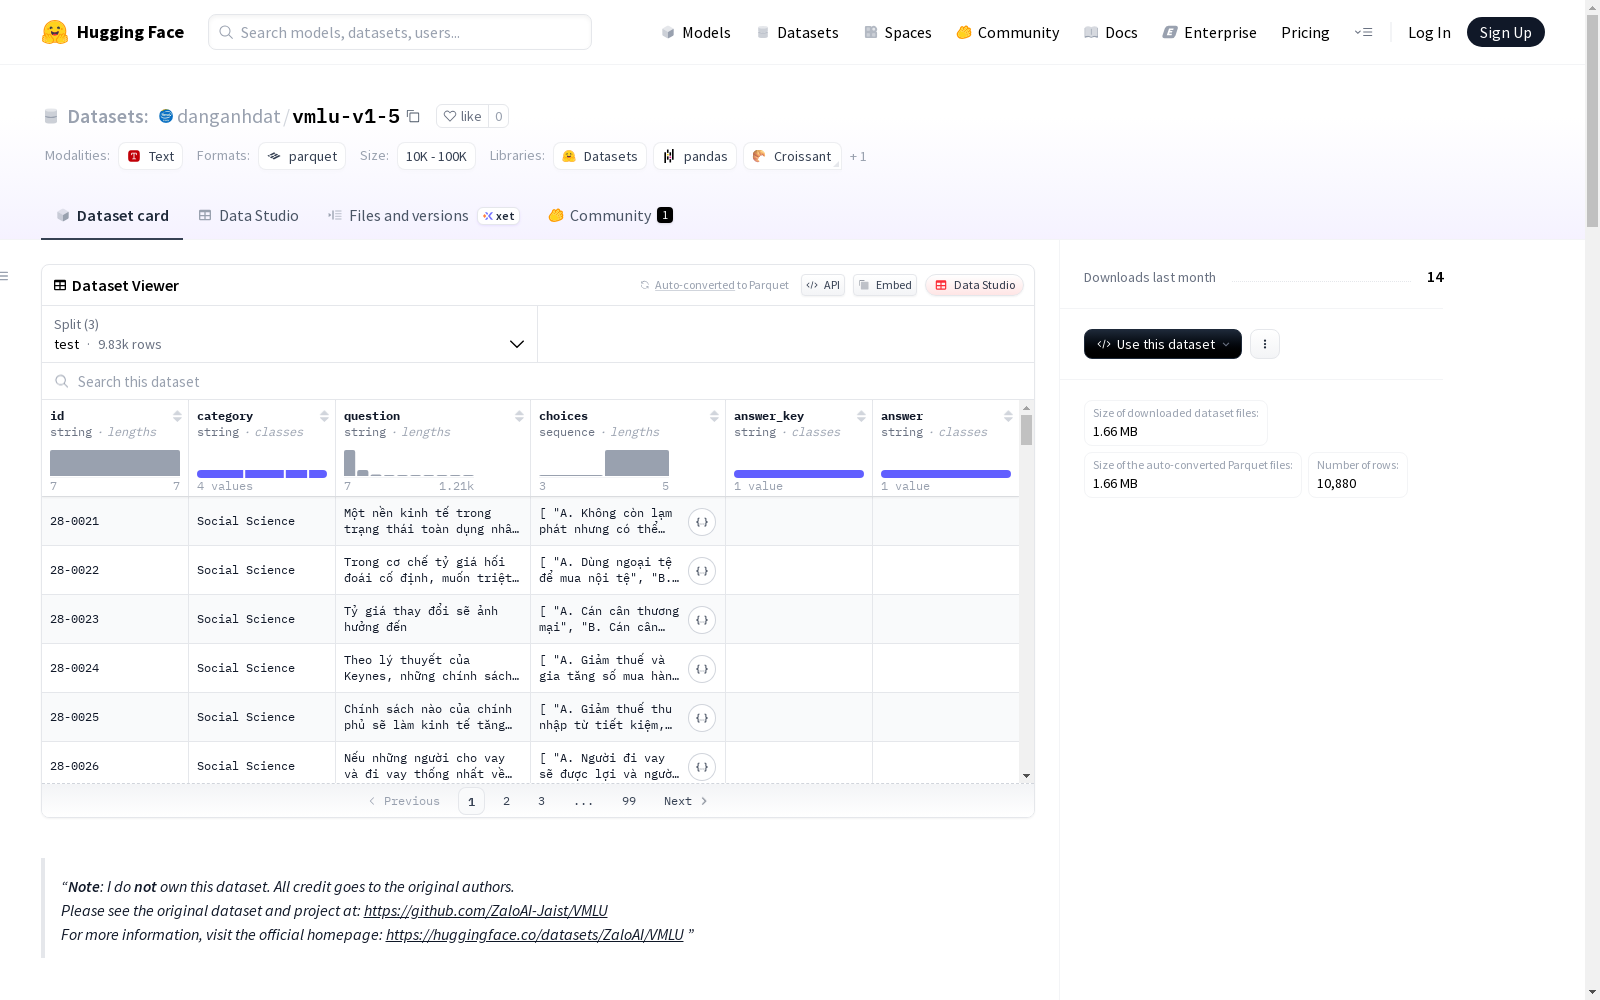Open table of contents sidebar icon
The width and height of the screenshot is (1600, 1000).
(x=5, y=276)
